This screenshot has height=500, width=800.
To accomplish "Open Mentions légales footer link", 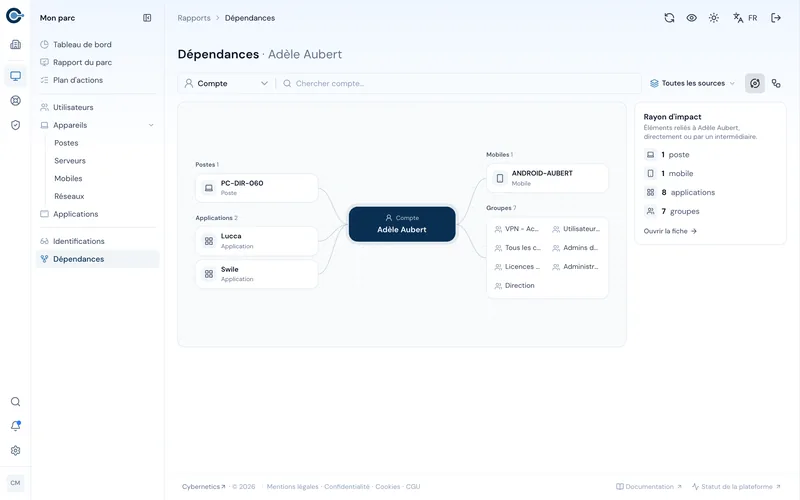I will click(x=292, y=487).
